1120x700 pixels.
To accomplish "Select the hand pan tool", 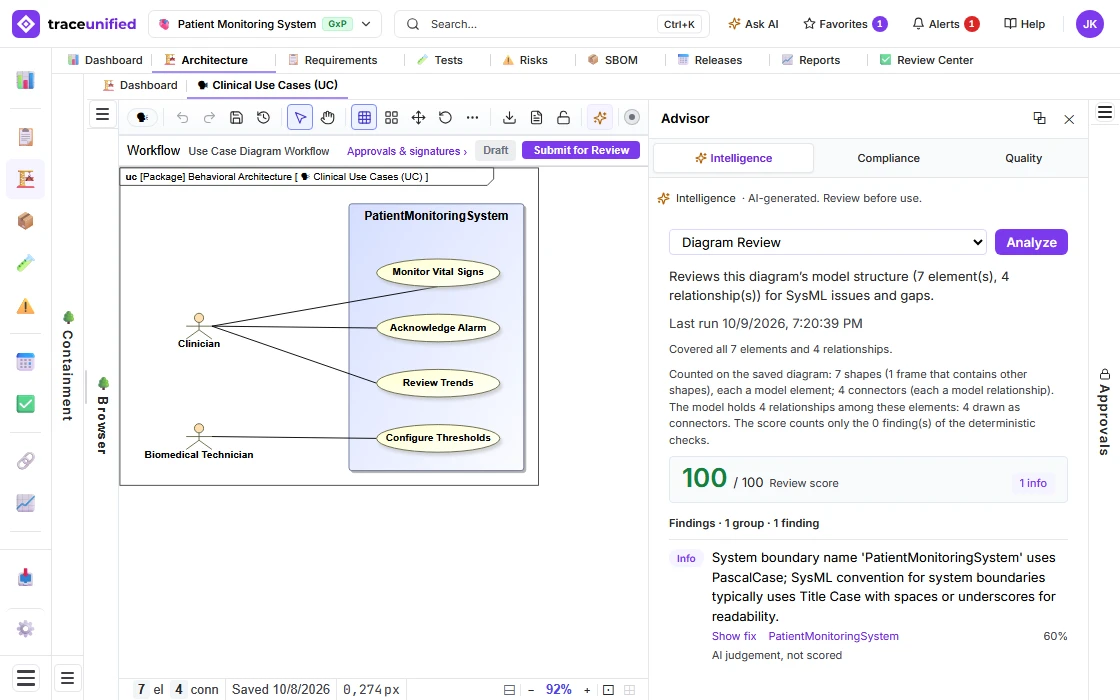I will tap(327, 118).
